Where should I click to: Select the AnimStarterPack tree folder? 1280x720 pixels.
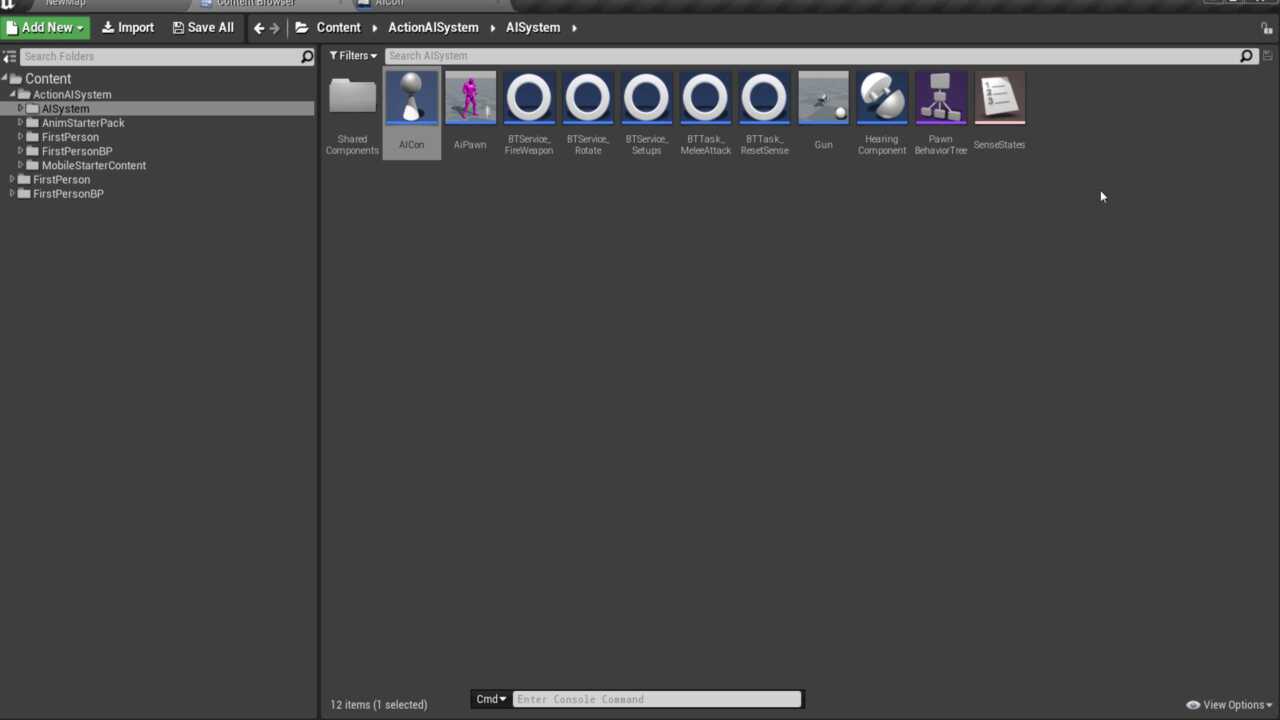point(83,123)
